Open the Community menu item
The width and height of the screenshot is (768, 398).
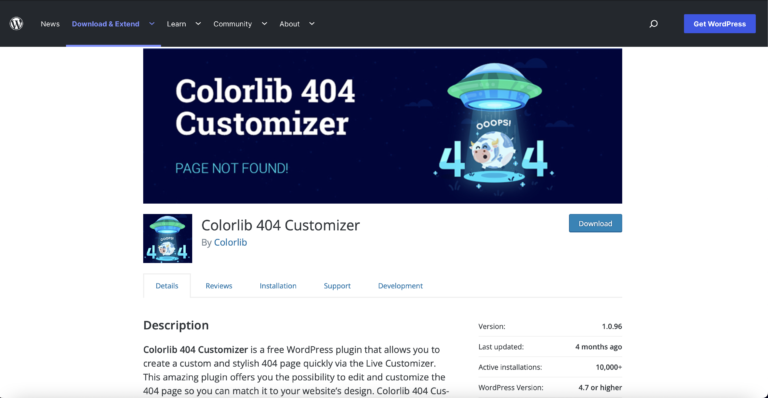[x=232, y=23]
